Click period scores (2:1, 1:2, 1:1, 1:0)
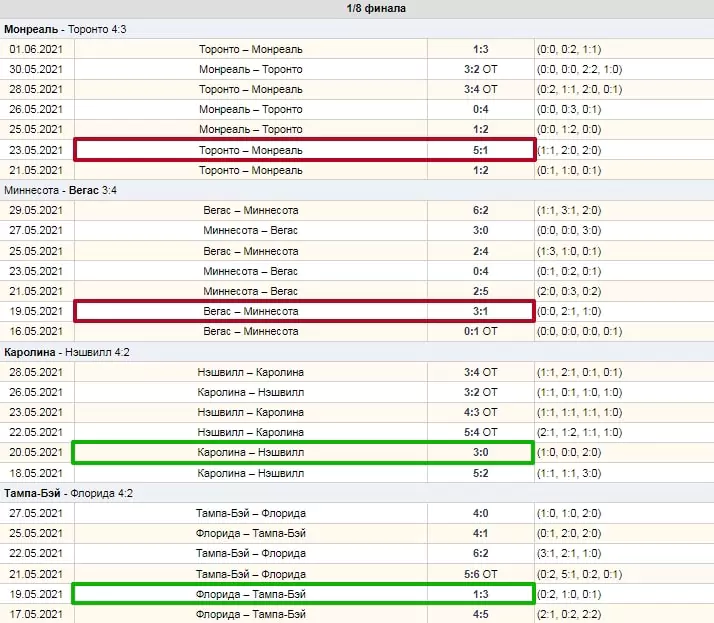 tap(579, 433)
